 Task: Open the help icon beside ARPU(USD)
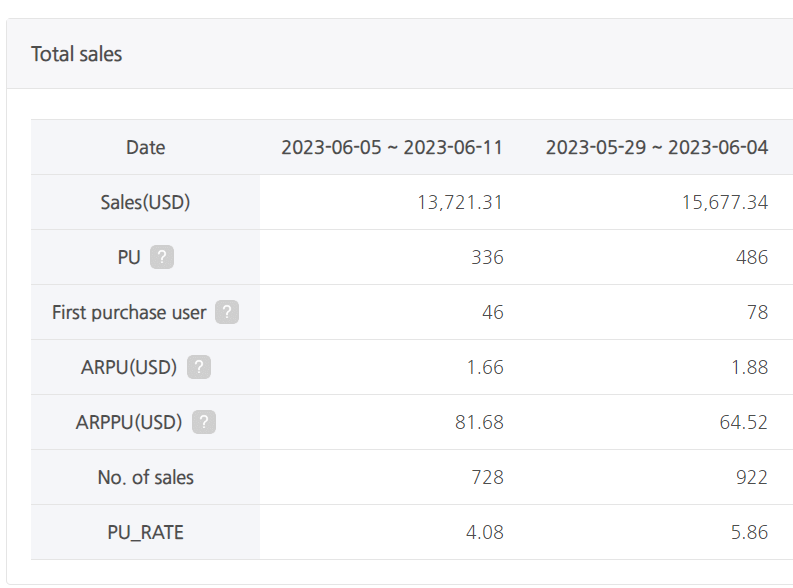199,367
